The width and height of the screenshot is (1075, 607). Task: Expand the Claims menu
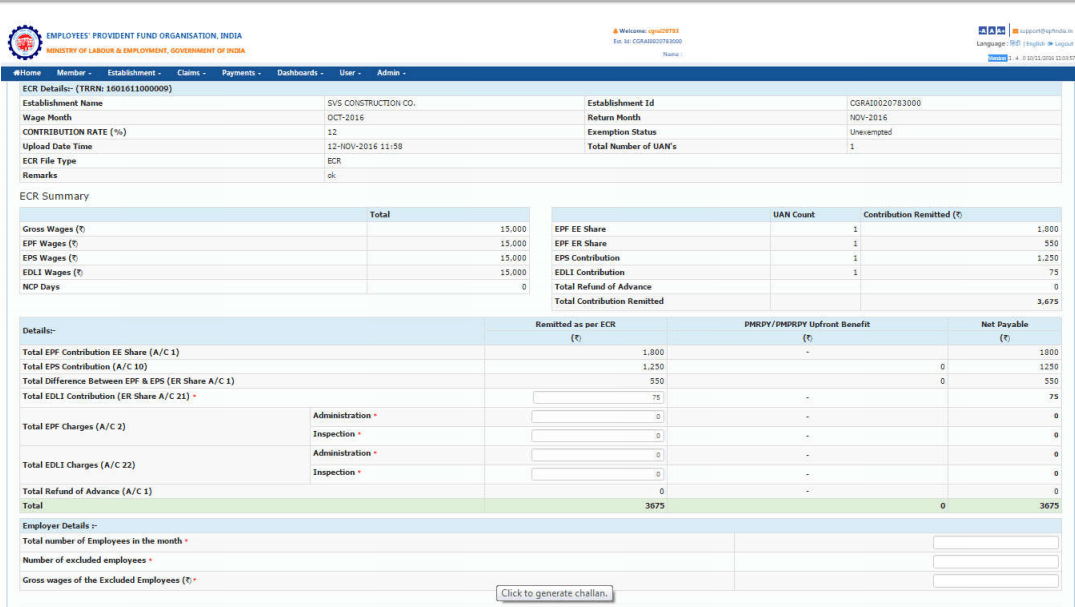191,73
